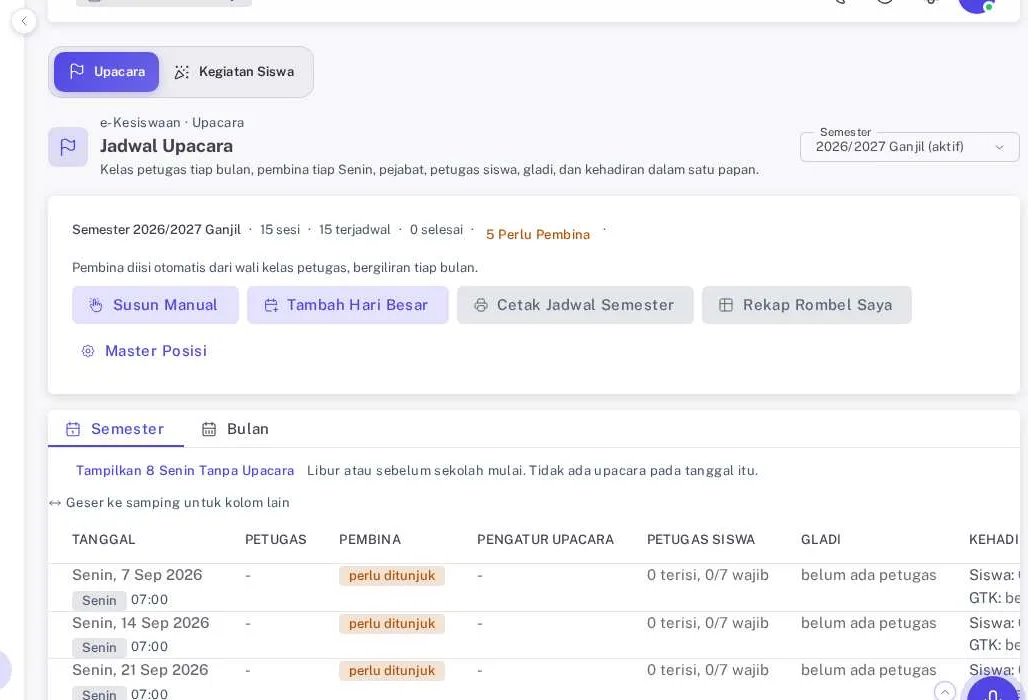Collapse the sidebar with the left chevron

[x=24, y=21]
